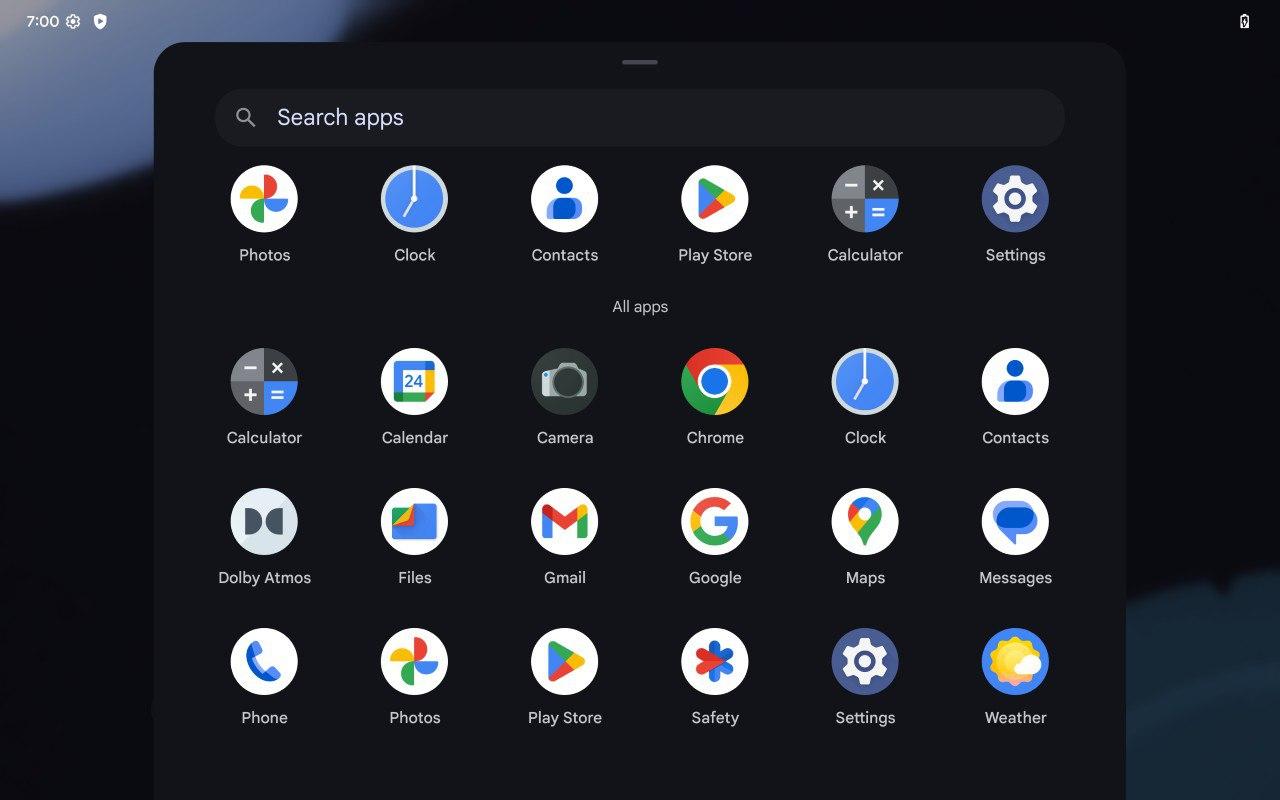This screenshot has height=800, width=1280.
Task: Open Contacts under All apps
Action: [1015, 381]
